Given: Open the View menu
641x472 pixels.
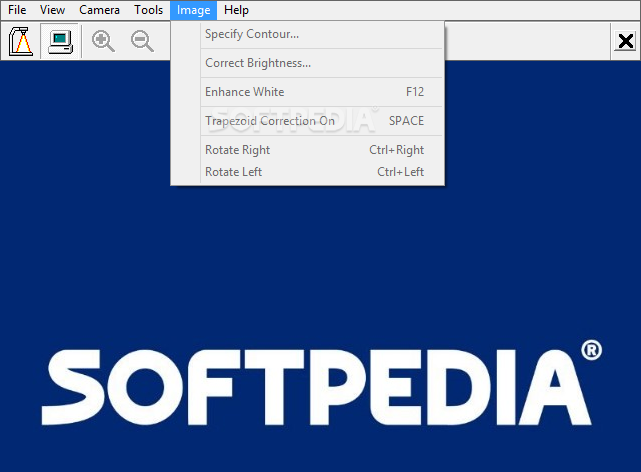Looking at the screenshot, I should coord(52,10).
